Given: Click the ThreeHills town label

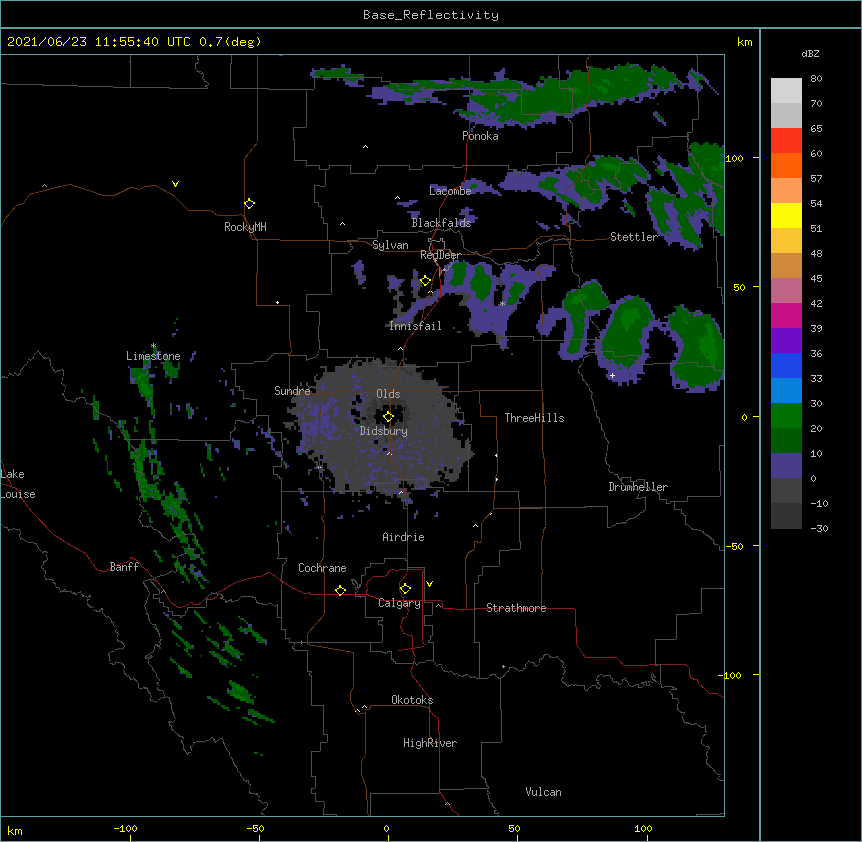Looking at the screenshot, I should pyautogui.click(x=534, y=418).
